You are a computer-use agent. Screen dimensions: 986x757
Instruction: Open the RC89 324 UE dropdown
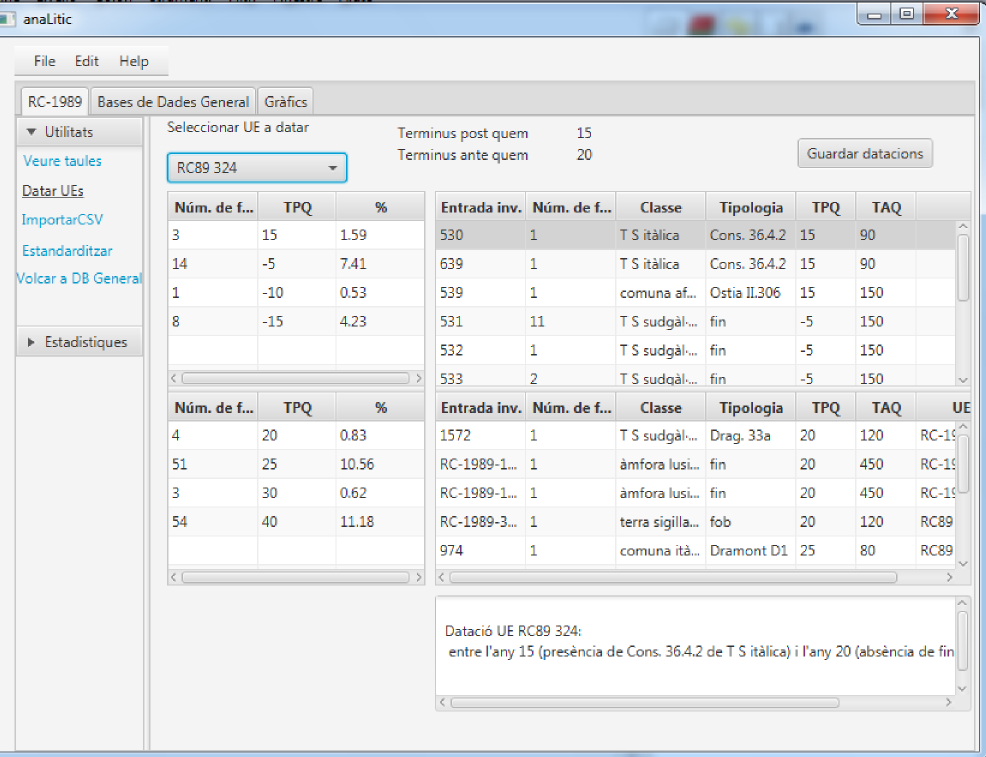point(256,168)
